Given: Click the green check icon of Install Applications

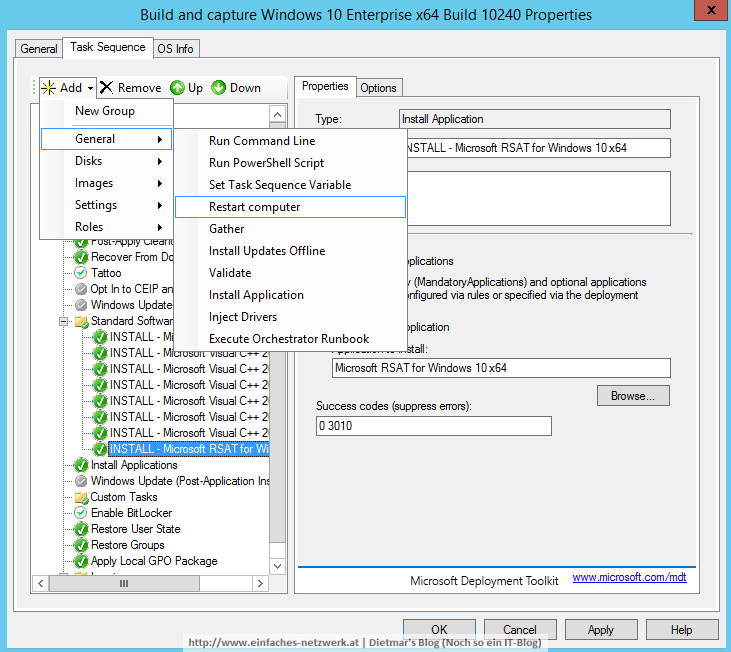Looking at the screenshot, I should point(81,465).
